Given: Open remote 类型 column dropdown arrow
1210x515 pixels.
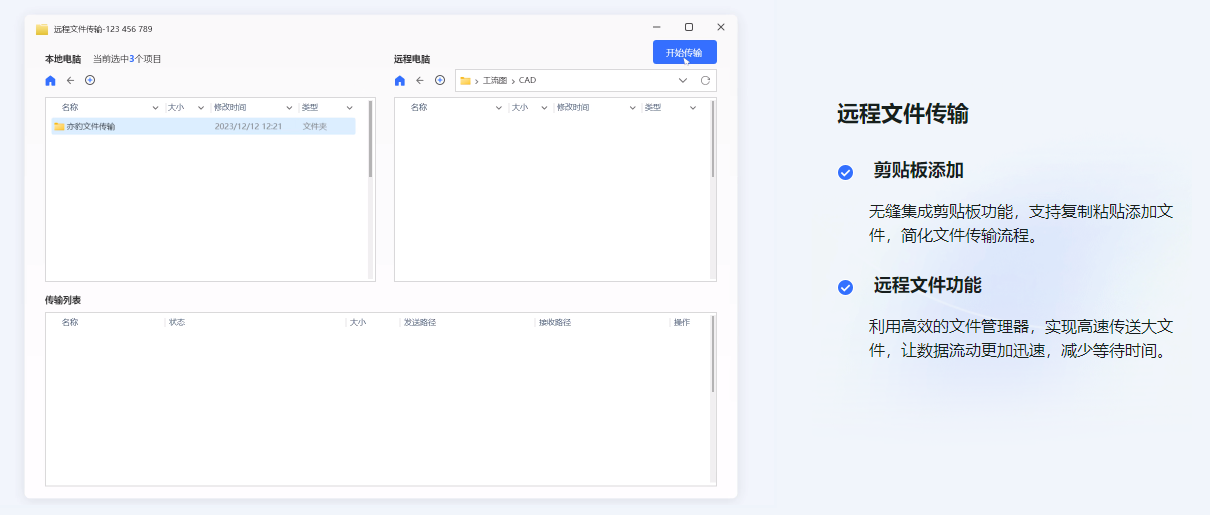Looking at the screenshot, I should point(693,108).
